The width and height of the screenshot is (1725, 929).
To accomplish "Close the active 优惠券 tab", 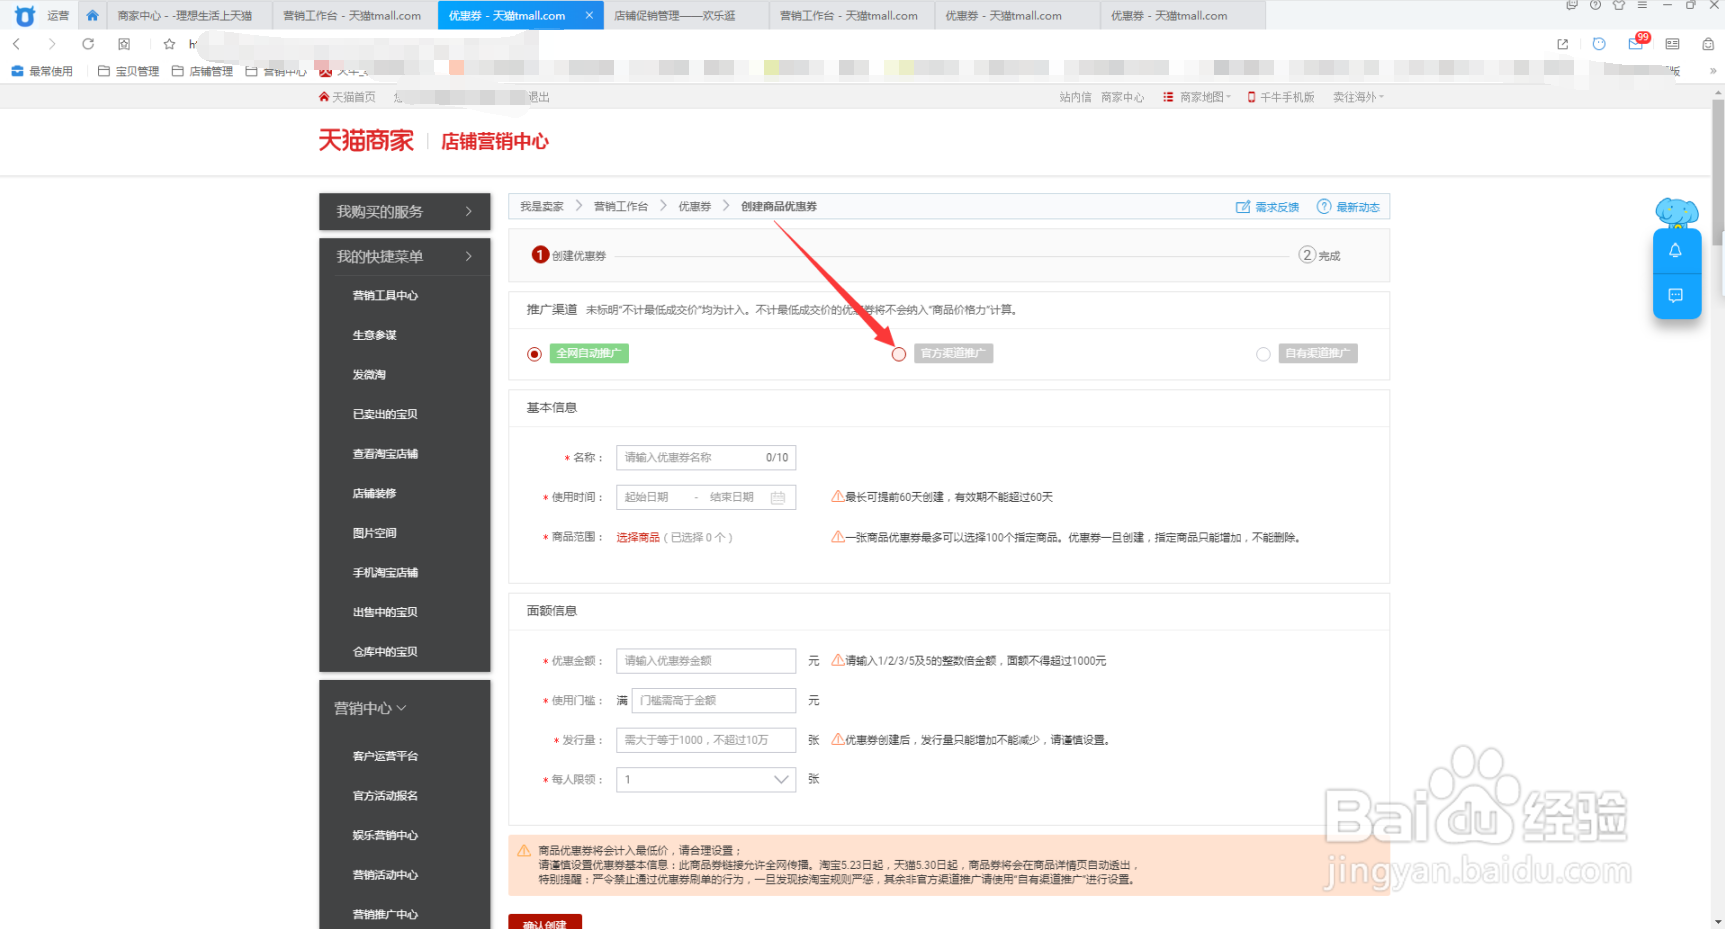I will click(x=589, y=15).
